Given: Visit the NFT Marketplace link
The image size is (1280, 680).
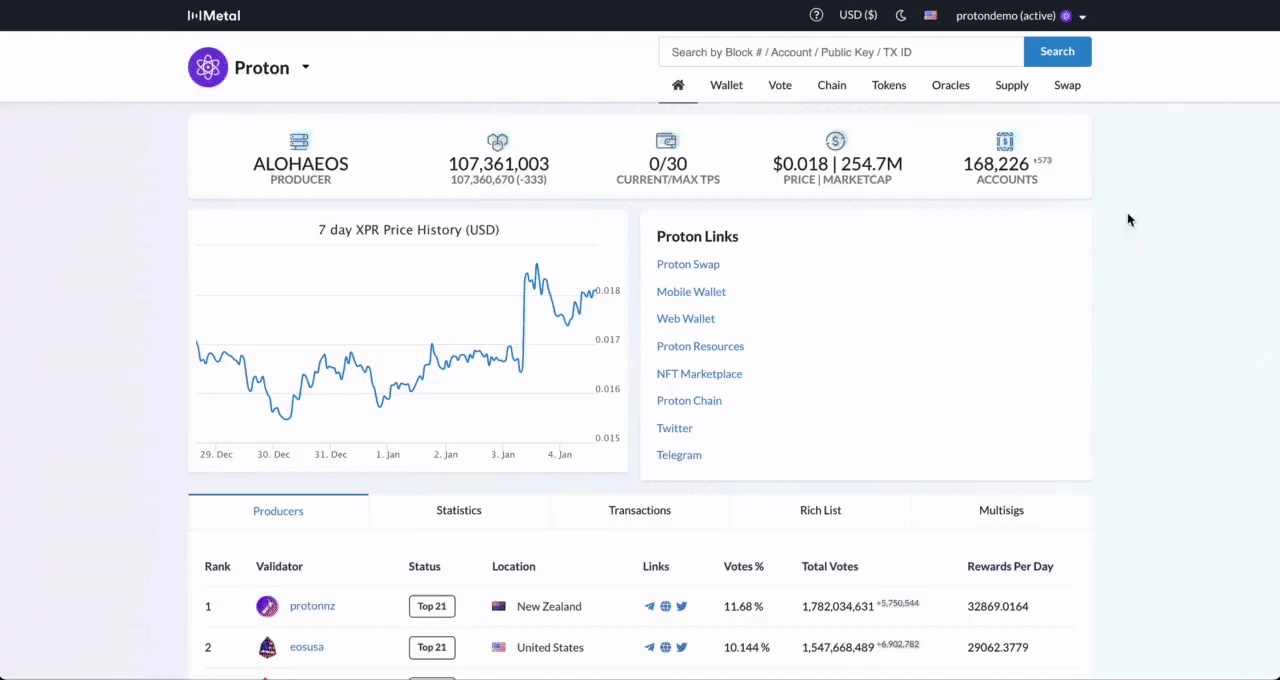Looking at the screenshot, I should click(x=699, y=374).
